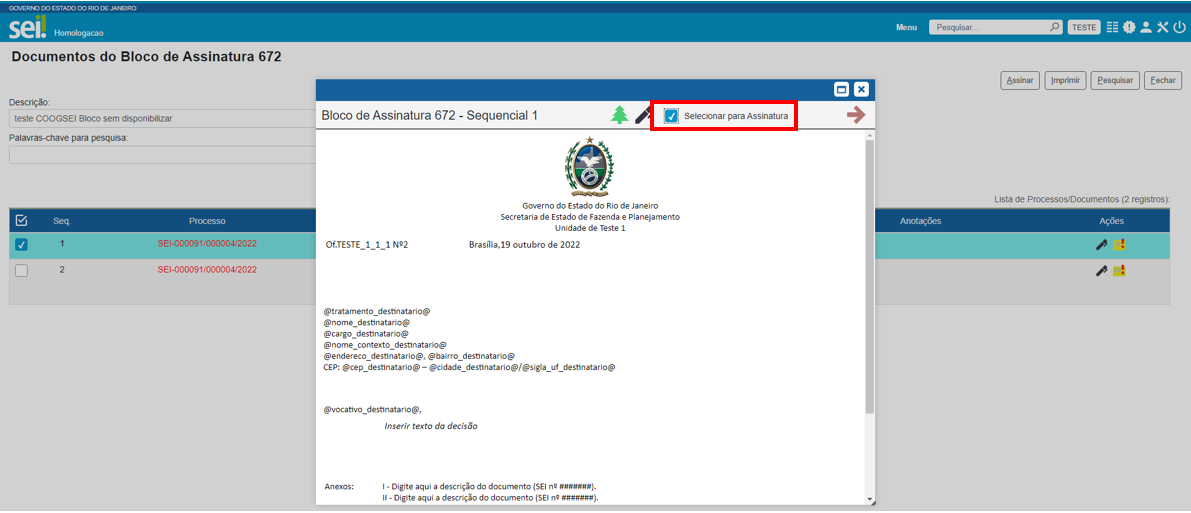
Task: Open the user profile icon
Action: [x=1146, y=27]
